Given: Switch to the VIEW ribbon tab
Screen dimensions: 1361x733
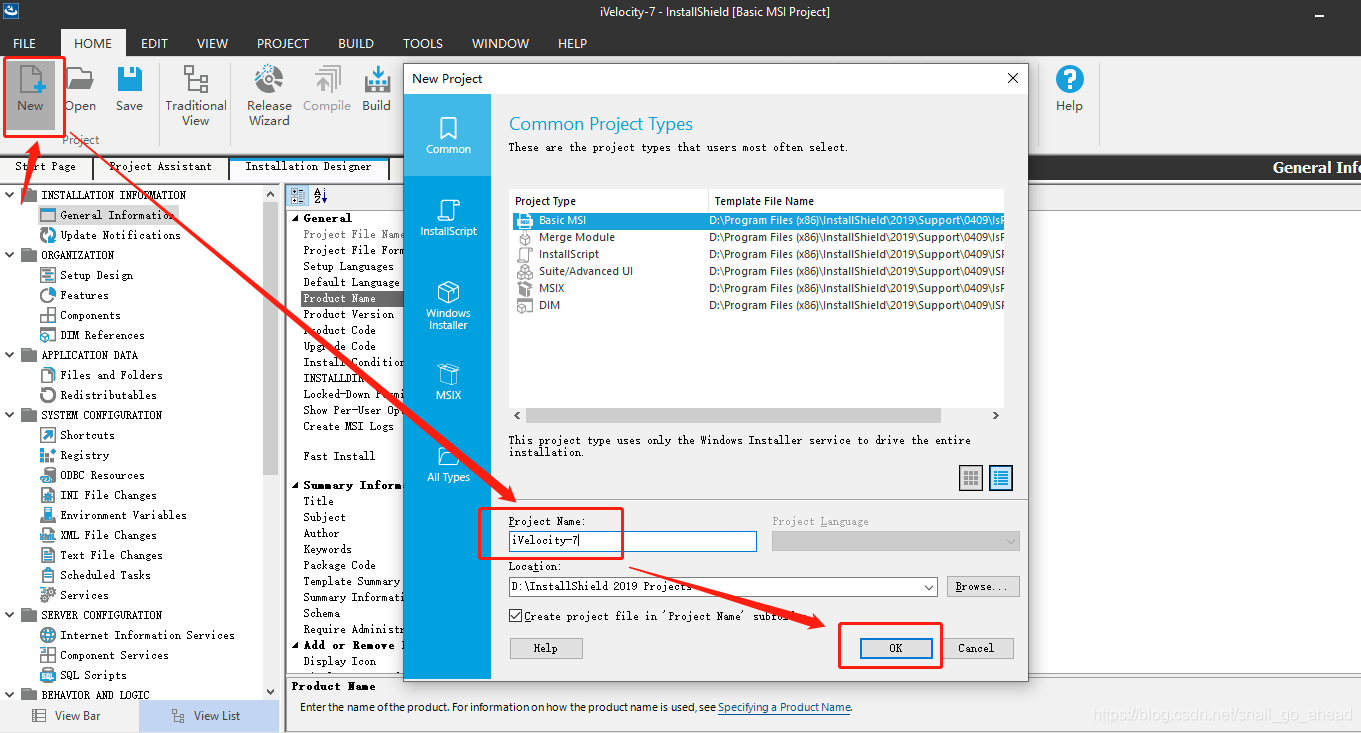Looking at the screenshot, I should click(212, 44).
